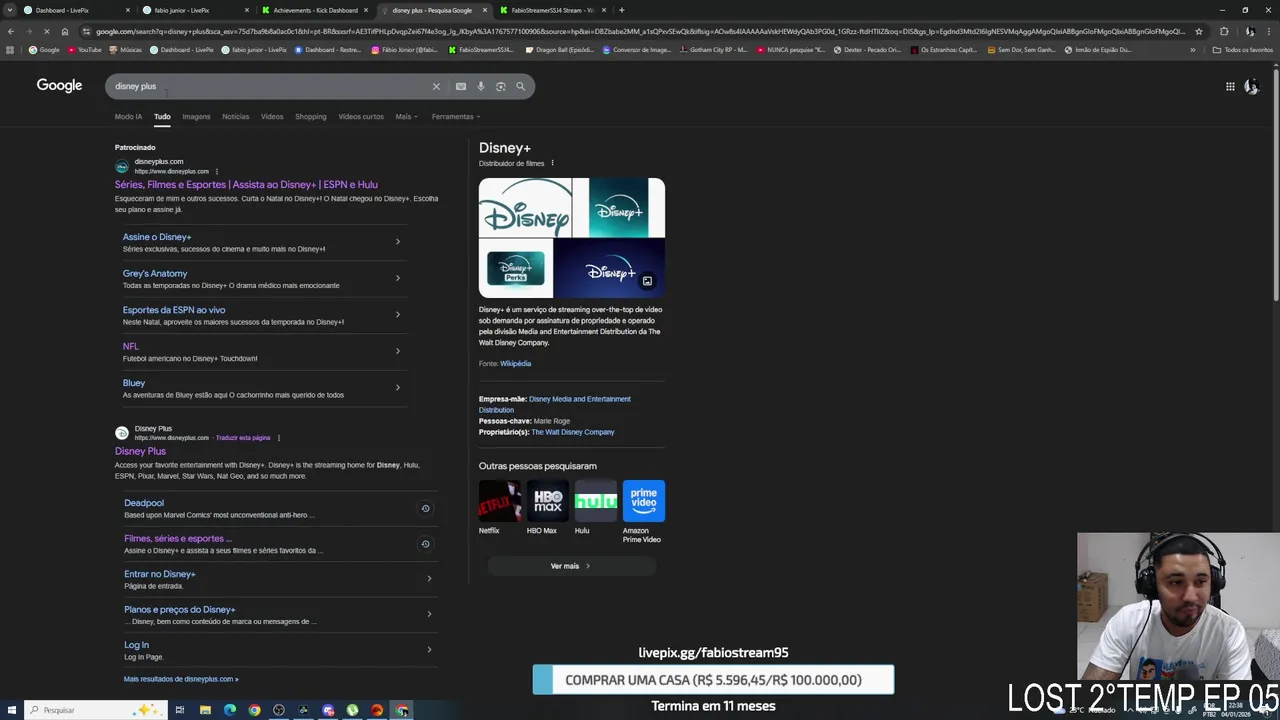The image size is (1280, 720).
Task: Switch to the Modo IA tab
Action: (x=128, y=116)
